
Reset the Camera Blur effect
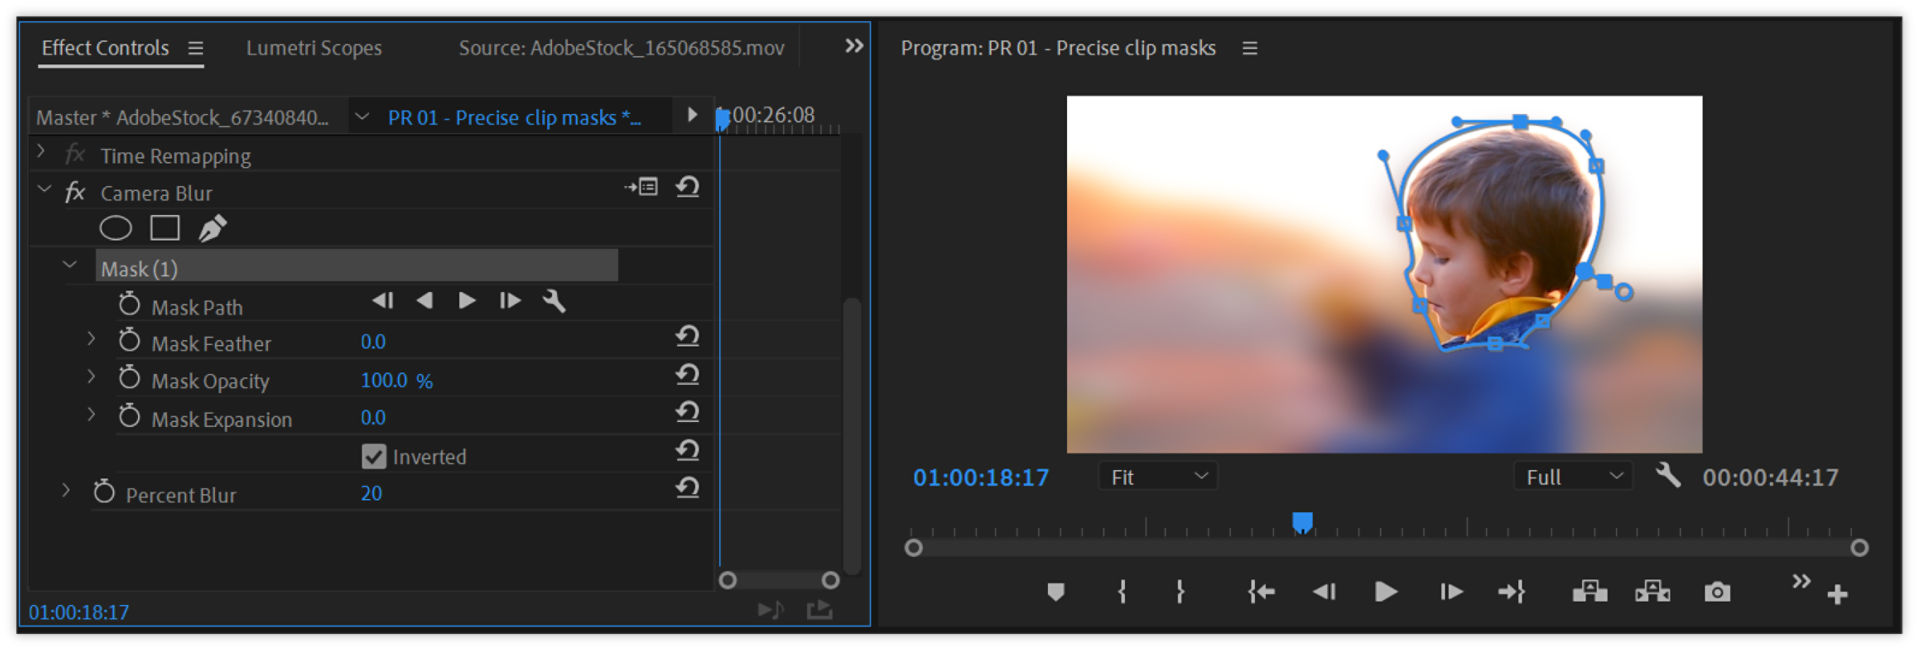(x=687, y=187)
